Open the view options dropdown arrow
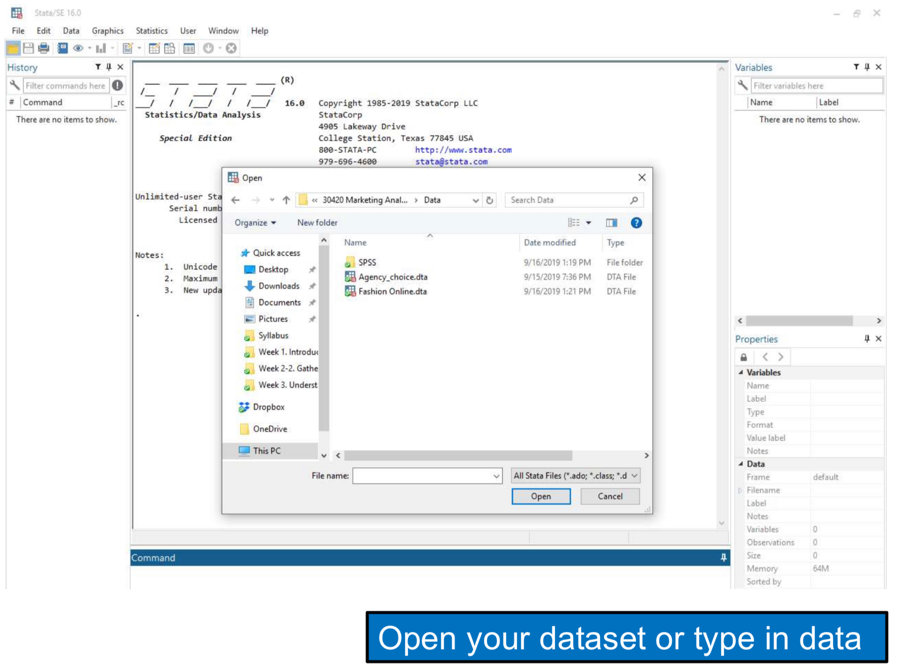This screenshot has height=672, width=900. point(588,223)
